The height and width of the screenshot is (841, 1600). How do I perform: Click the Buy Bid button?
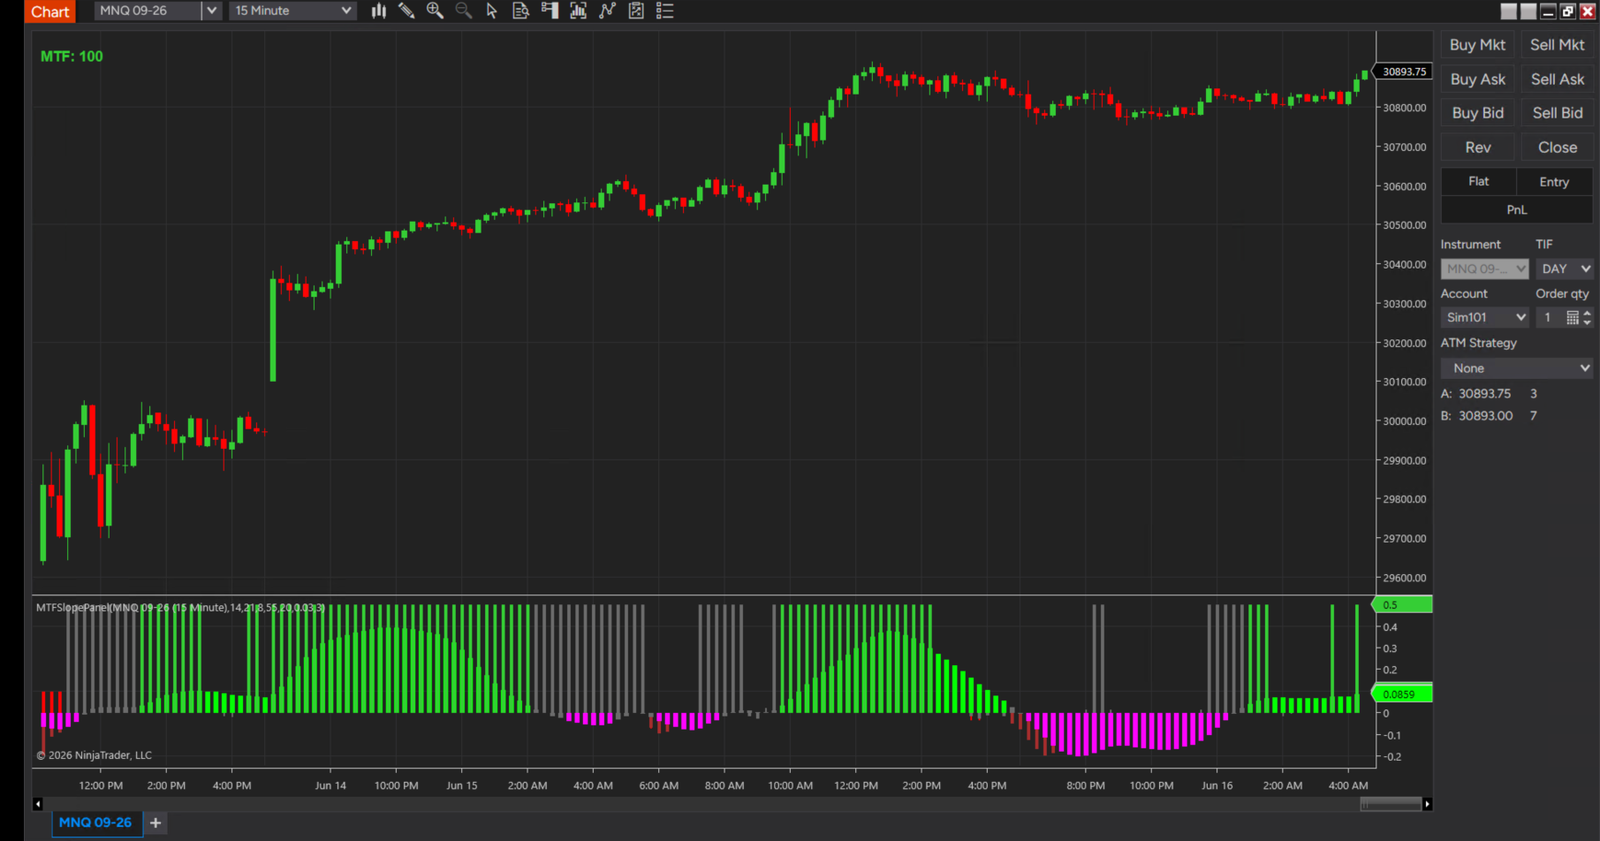[1477, 113]
